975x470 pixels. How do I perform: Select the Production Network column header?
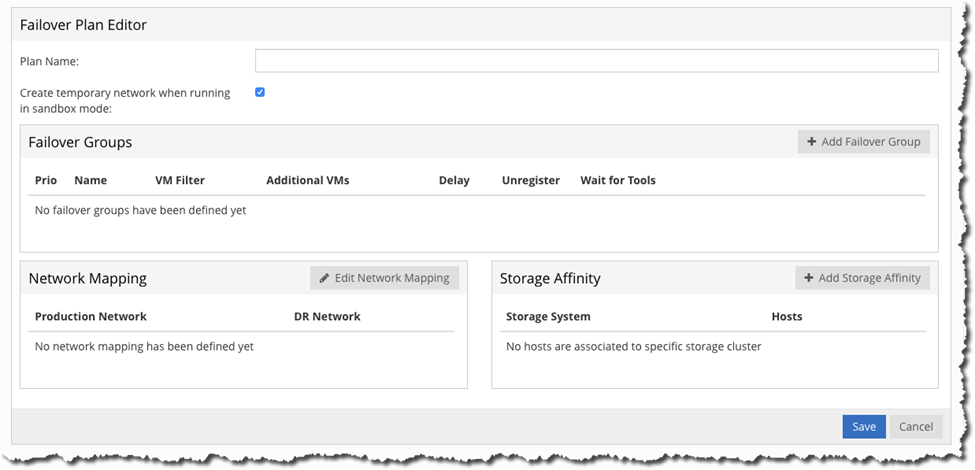[90, 316]
